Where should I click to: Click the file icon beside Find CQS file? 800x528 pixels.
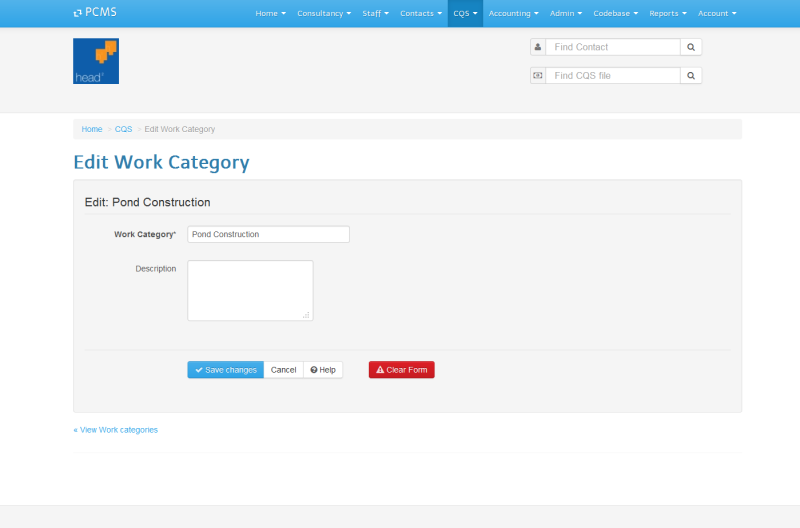pos(538,75)
